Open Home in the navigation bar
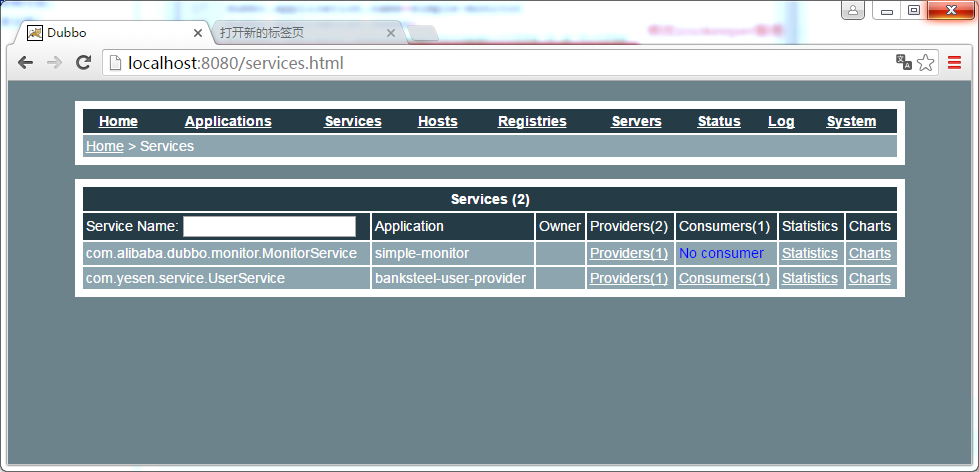 (x=119, y=121)
